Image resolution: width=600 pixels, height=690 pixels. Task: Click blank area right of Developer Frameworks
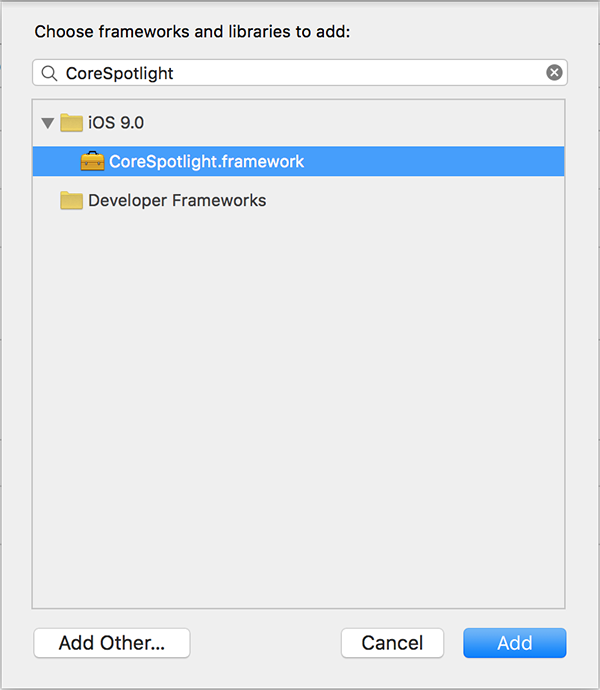coord(420,200)
